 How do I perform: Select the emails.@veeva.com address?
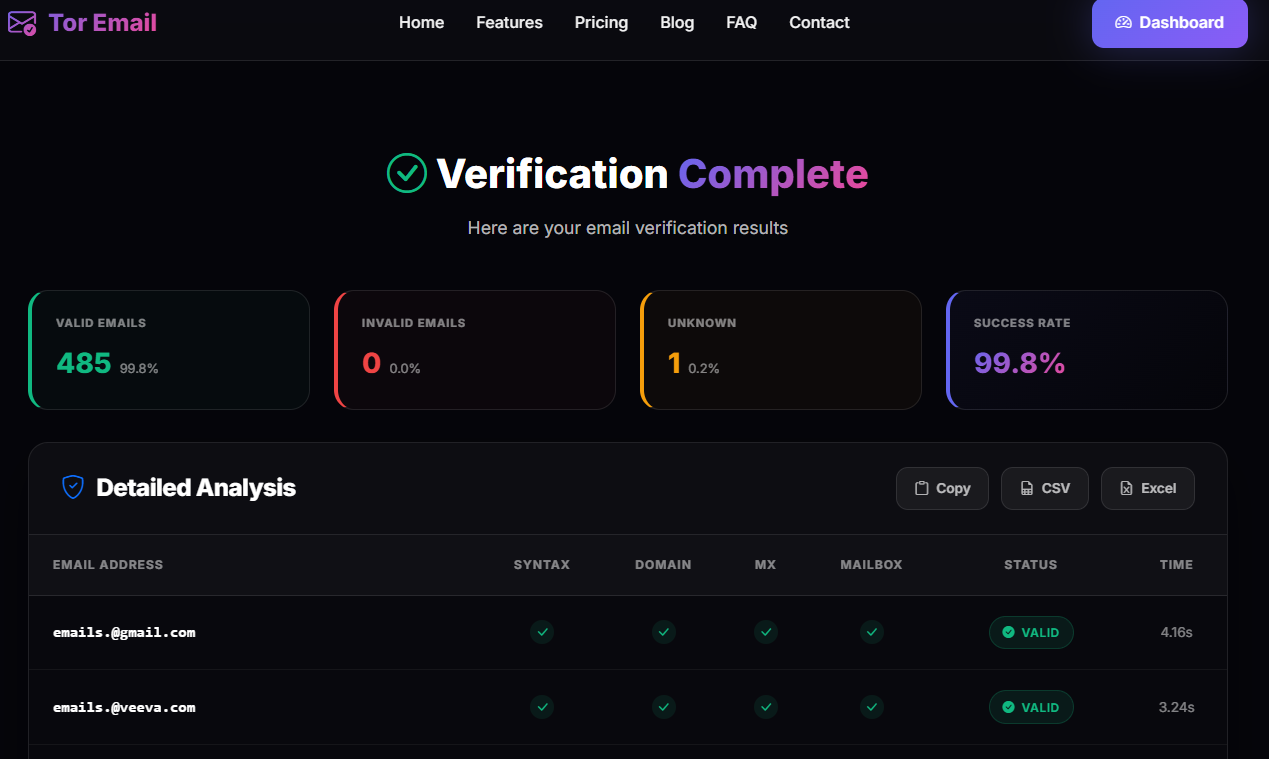[124, 707]
